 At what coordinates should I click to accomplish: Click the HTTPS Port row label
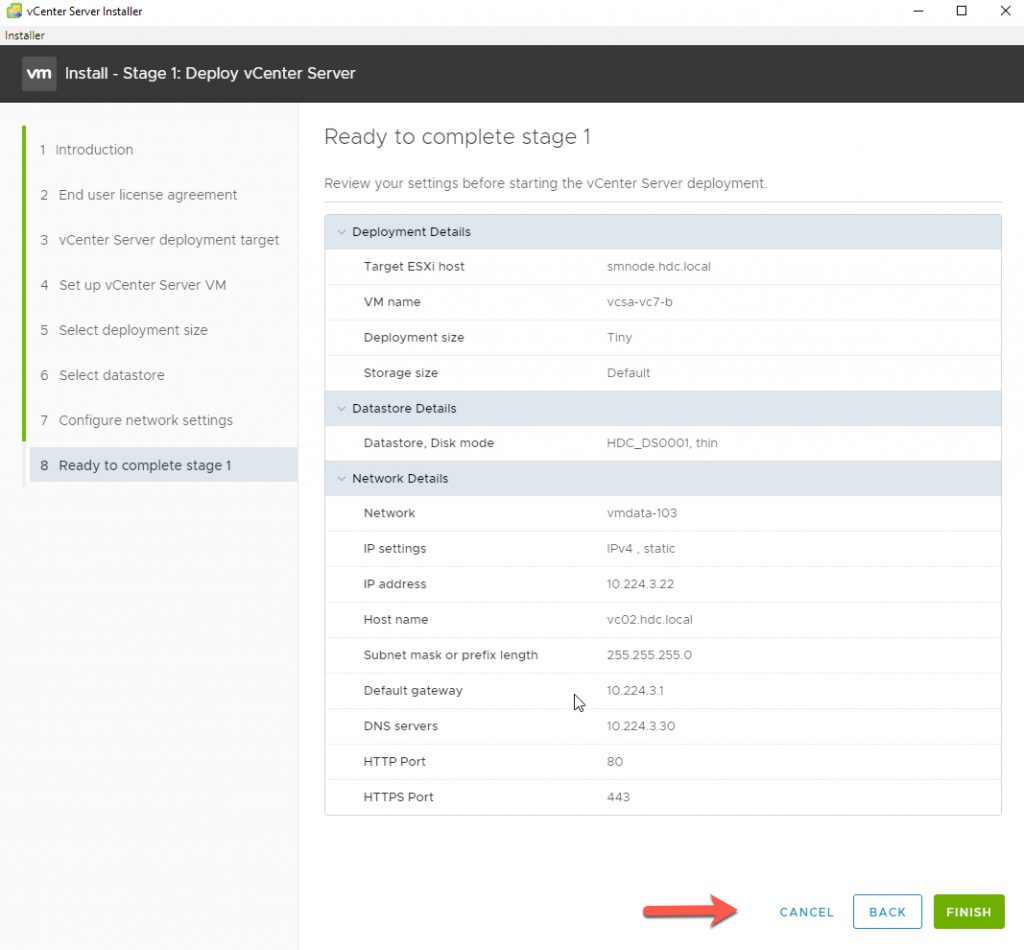point(398,797)
